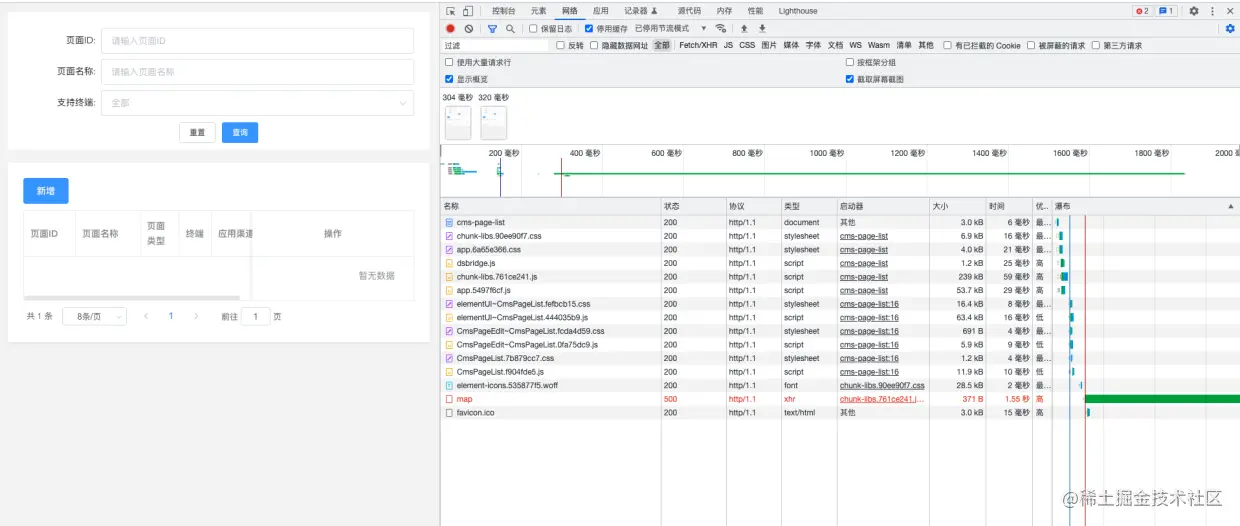Viewport: 1240px width, 526px height.
Task: Import HAR file upload arrow
Action: tap(744, 29)
